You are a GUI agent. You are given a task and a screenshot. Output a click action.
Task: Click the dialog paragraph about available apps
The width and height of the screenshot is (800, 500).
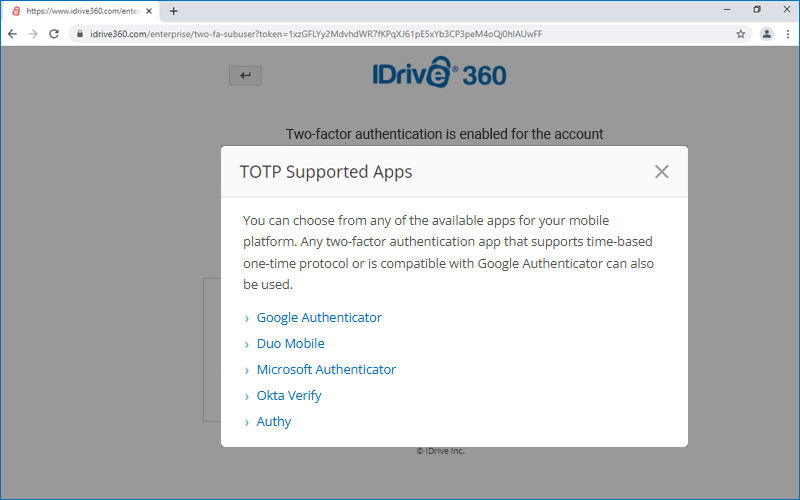pos(448,252)
